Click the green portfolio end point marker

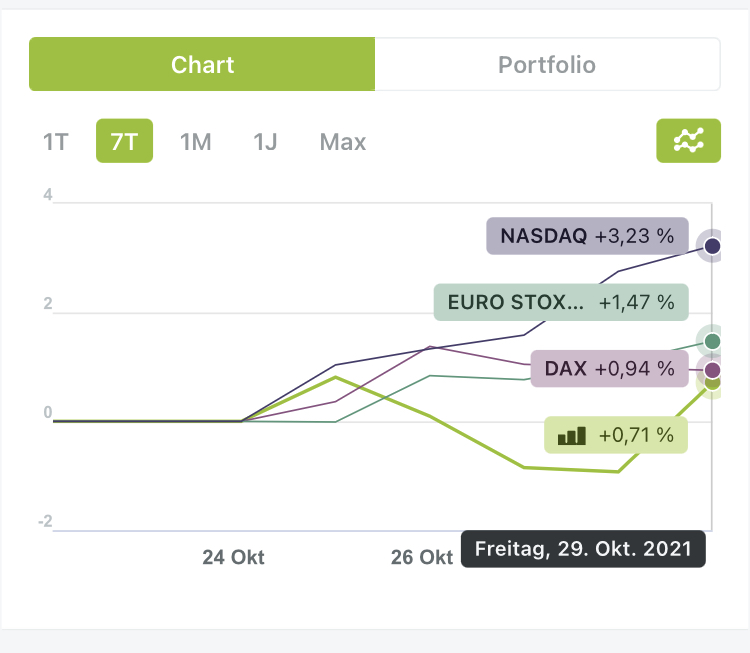[x=712, y=382]
